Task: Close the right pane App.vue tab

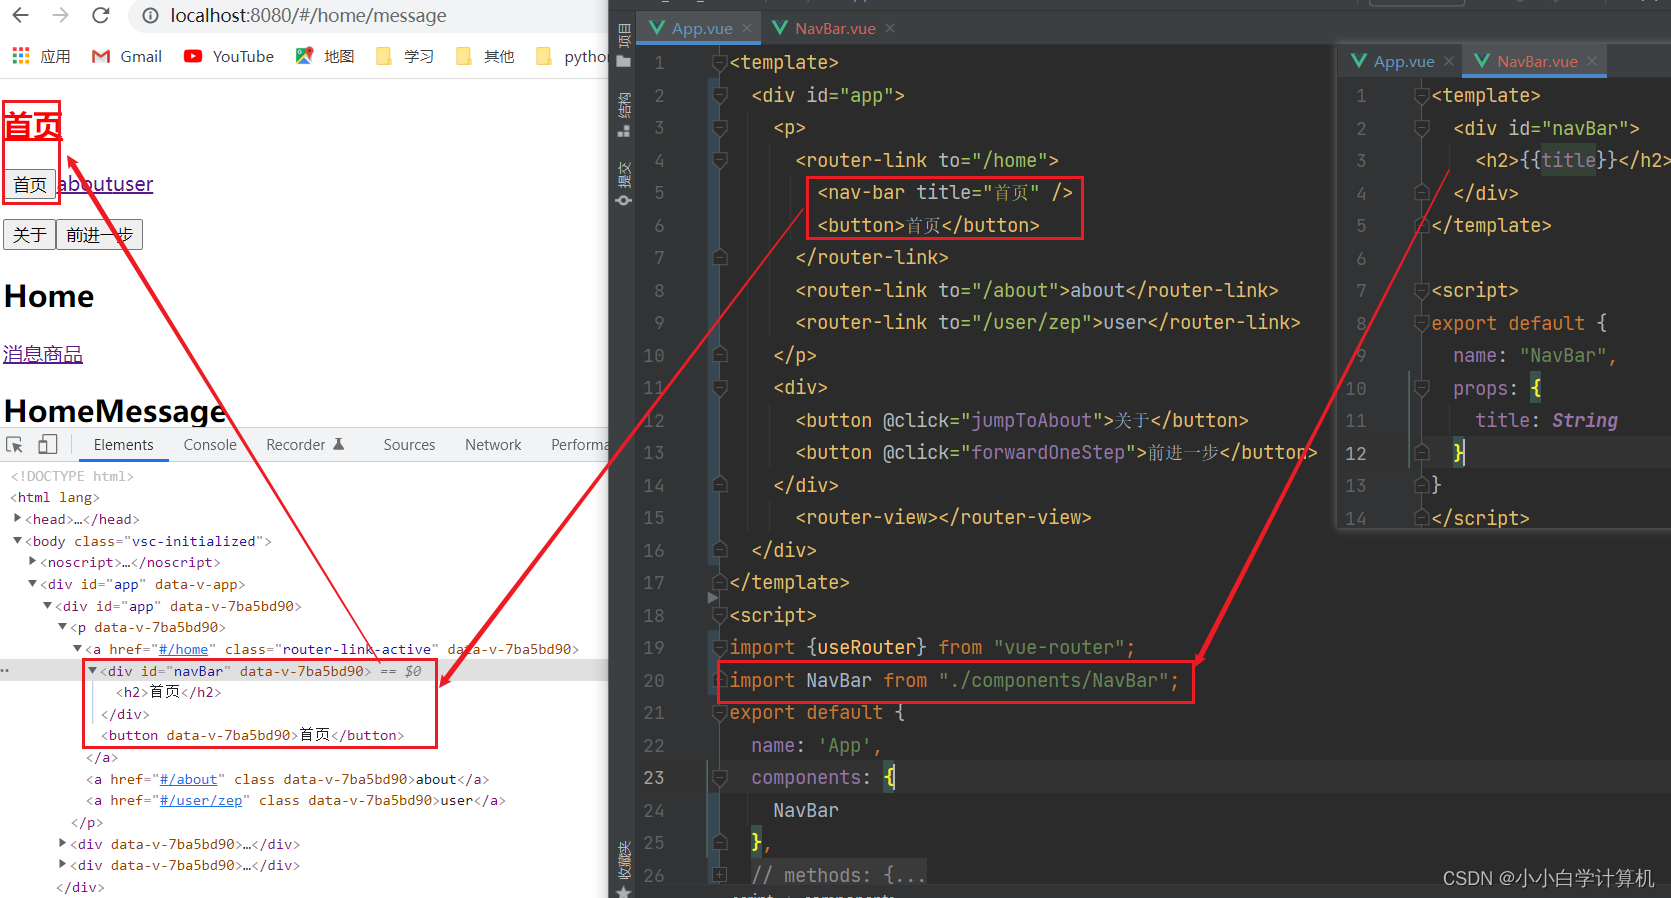Action: [x=1449, y=61]
